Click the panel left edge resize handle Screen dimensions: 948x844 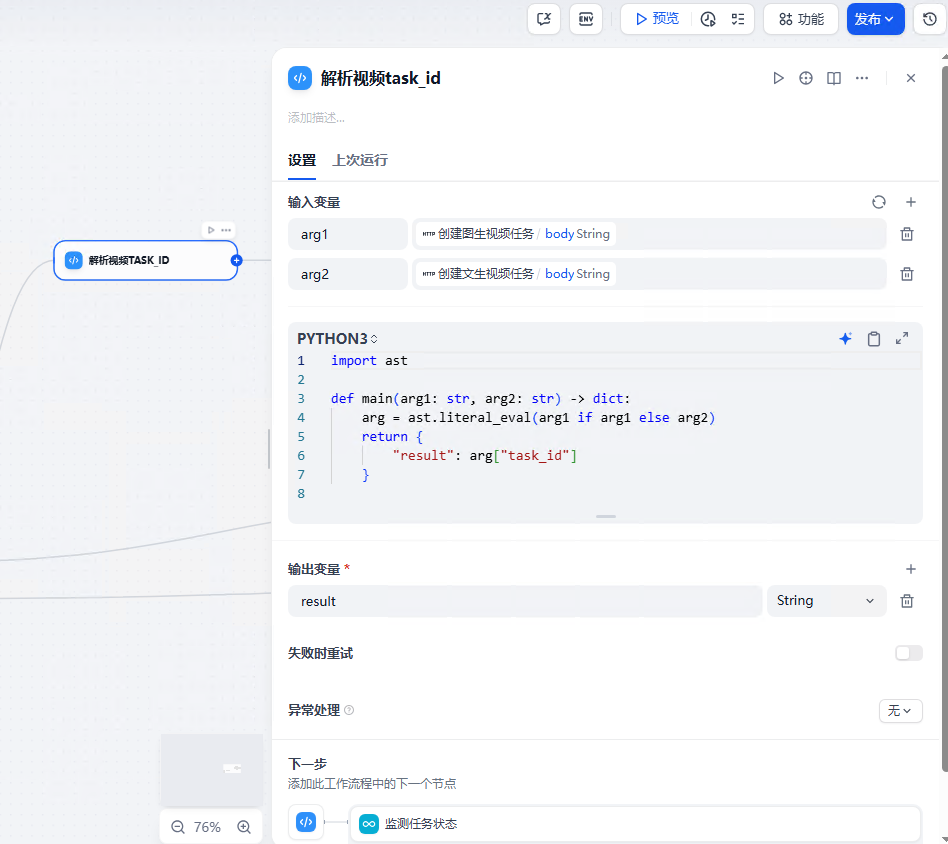pyautogui.click(x=269, y=449)
